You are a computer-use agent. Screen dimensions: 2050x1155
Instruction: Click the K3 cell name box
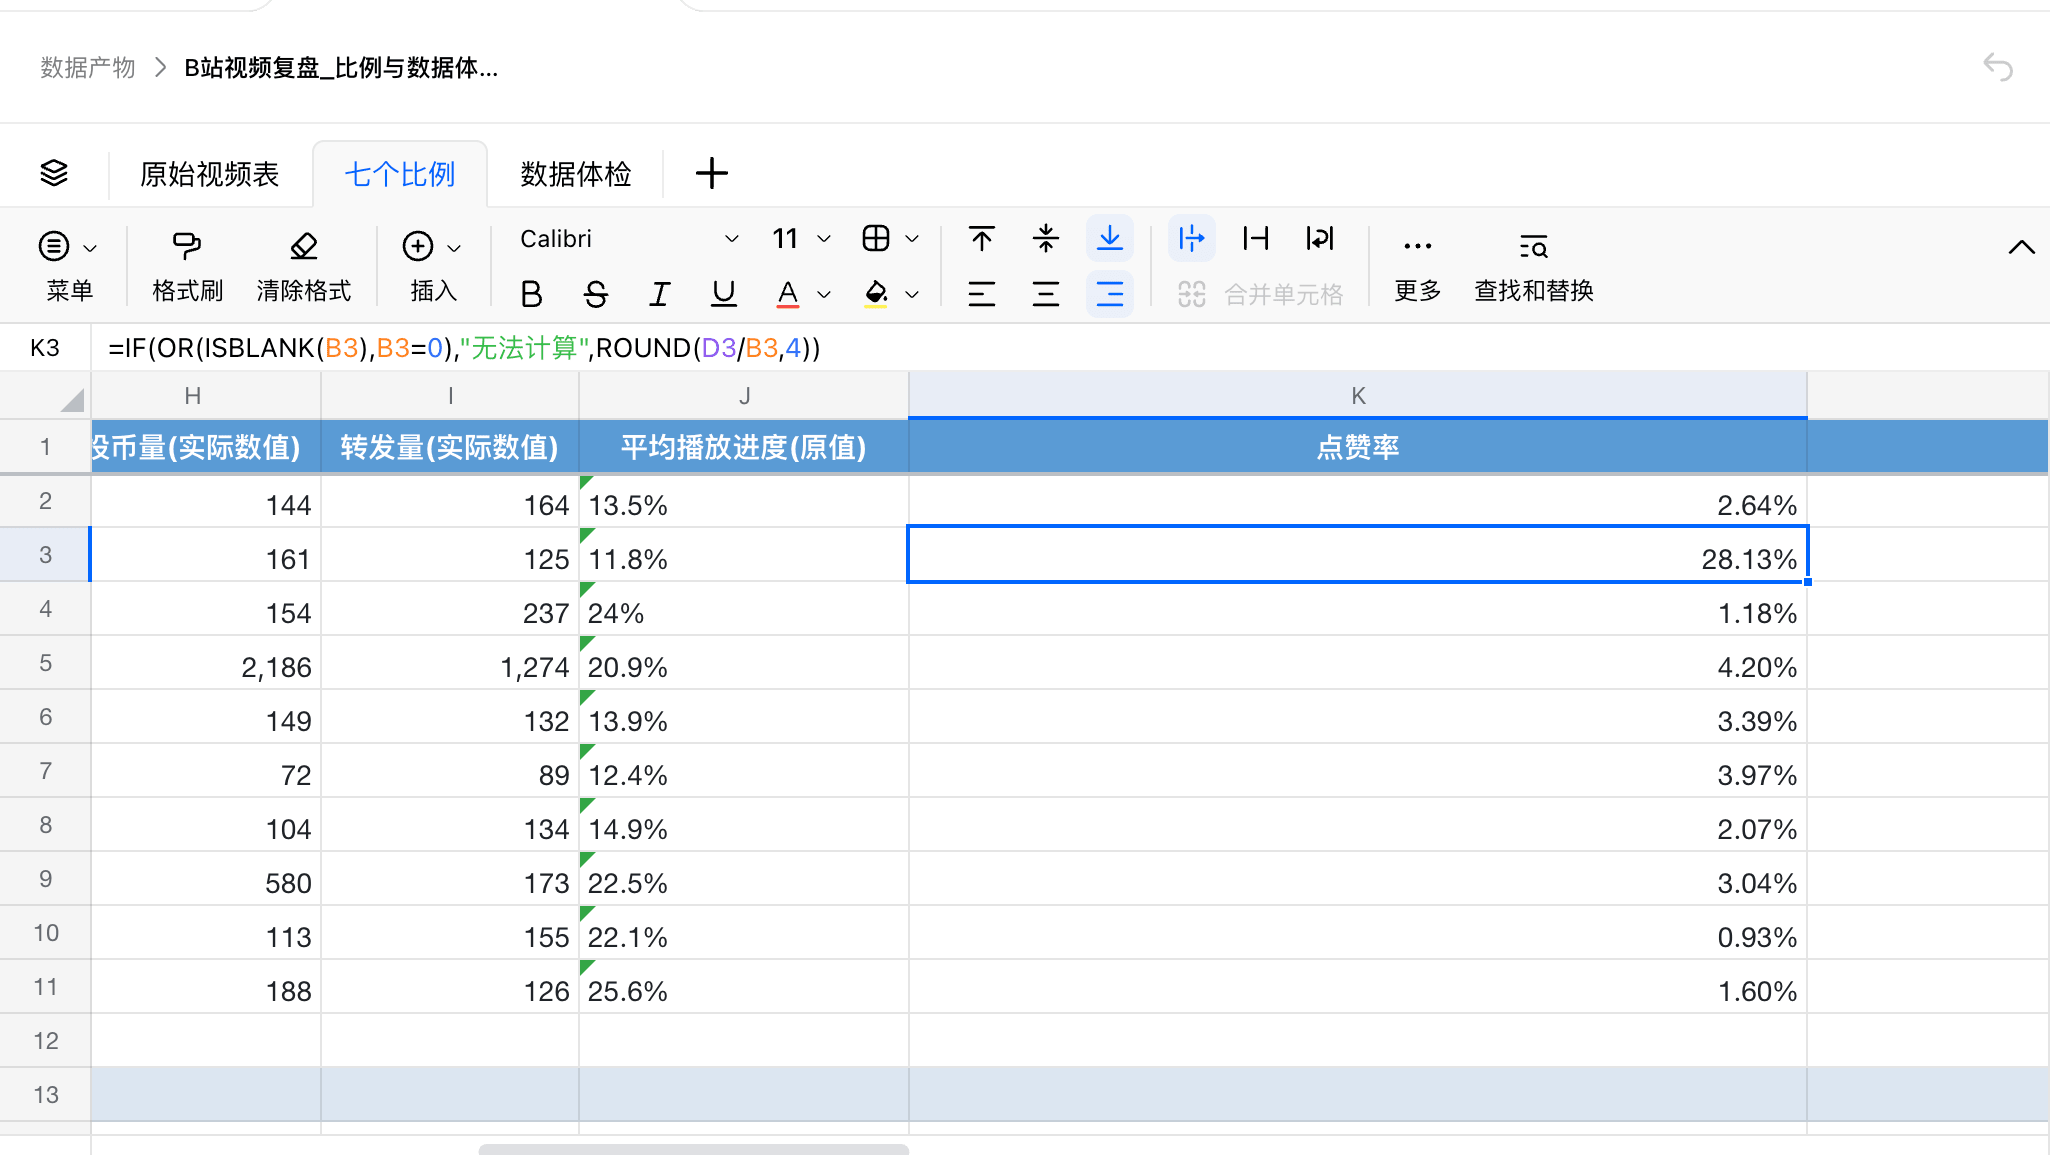(x=45, y=348)
